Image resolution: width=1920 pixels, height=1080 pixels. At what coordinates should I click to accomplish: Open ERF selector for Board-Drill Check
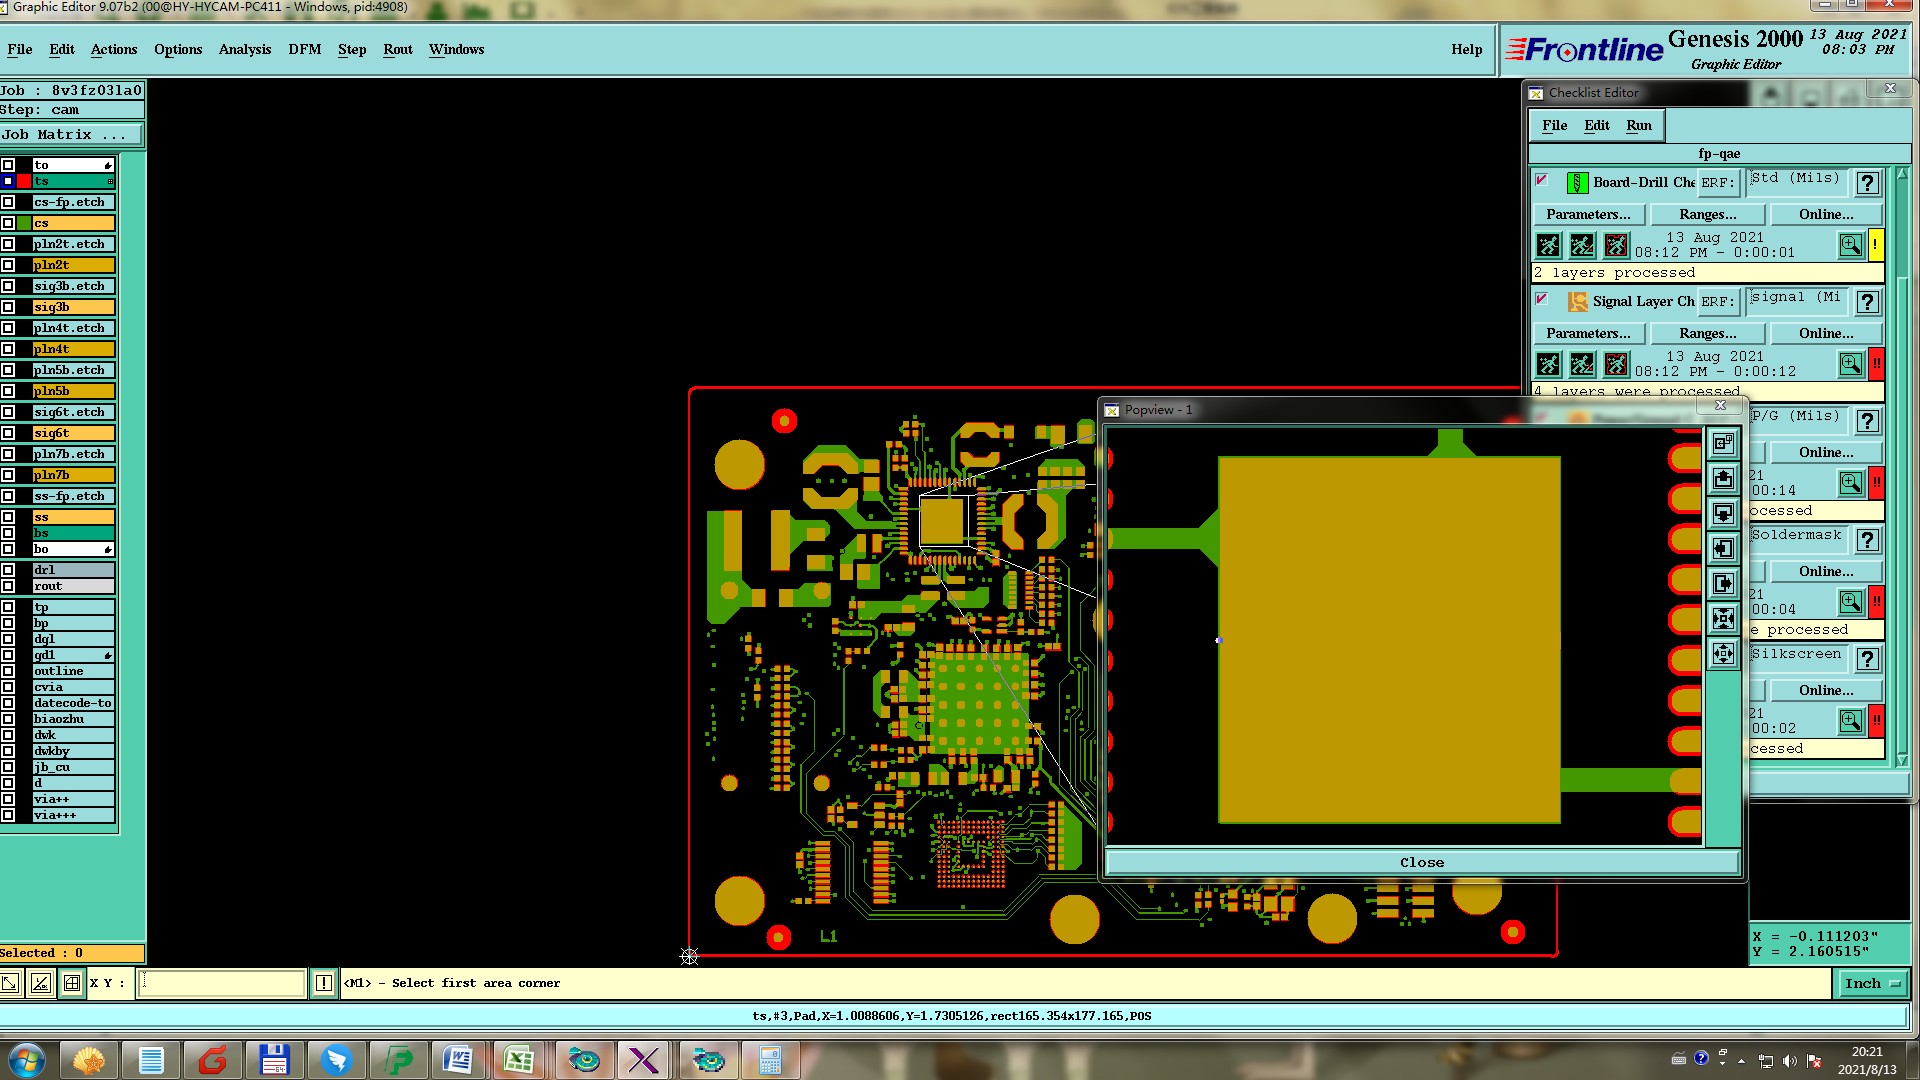click(x=1717, y=183)
